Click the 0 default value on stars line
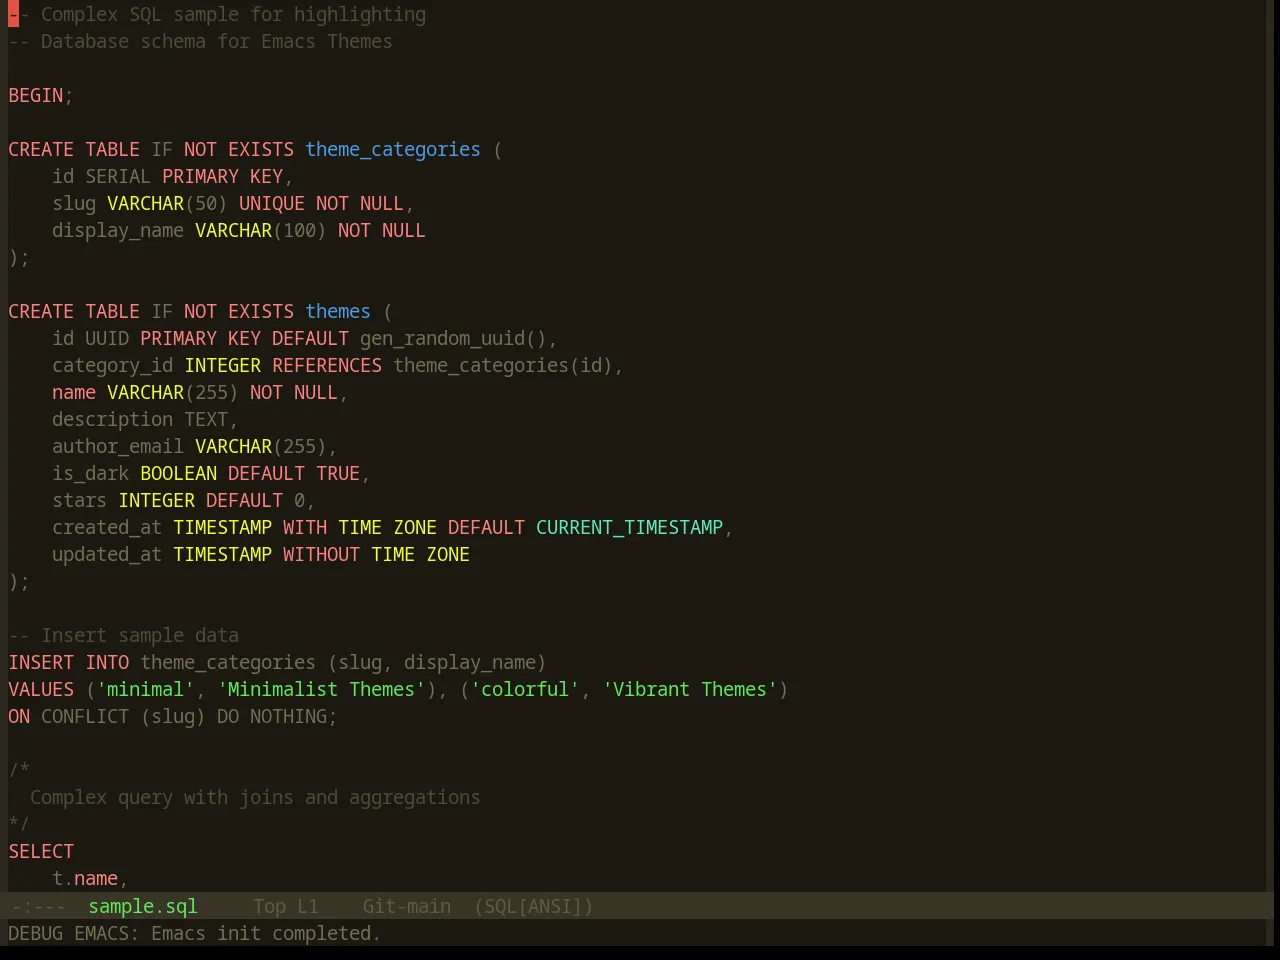The width and height of the screenshot is (1280, 960). point(300,500)
